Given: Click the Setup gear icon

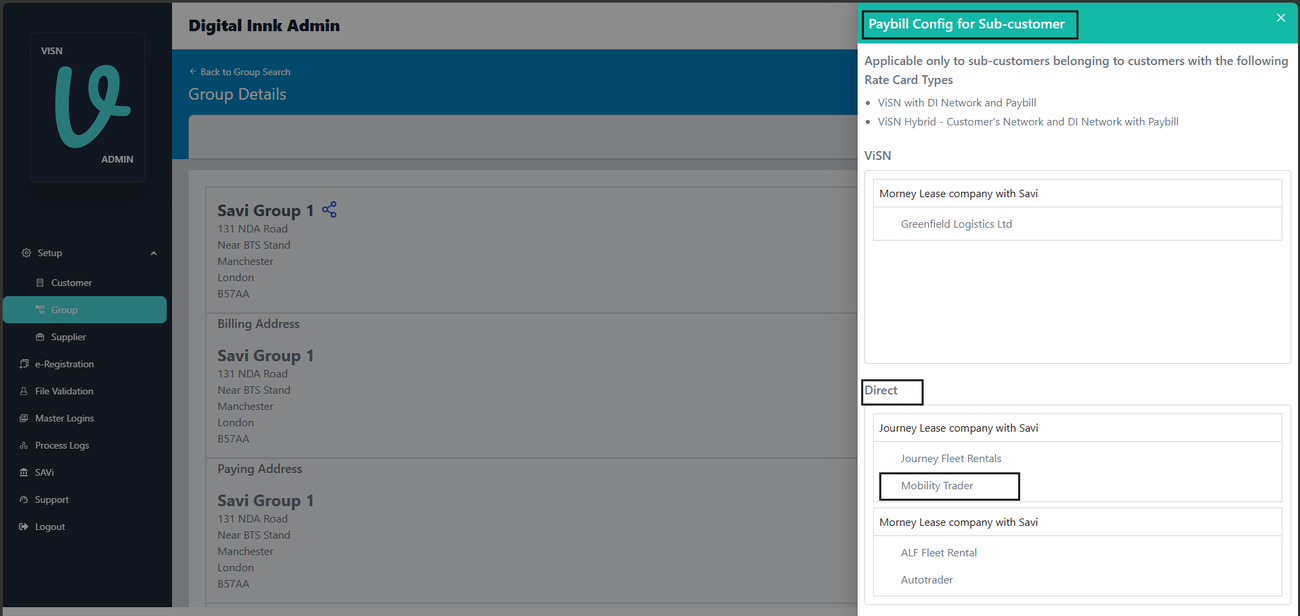Looking at the screenshot, I should click(x=26, y=253).
